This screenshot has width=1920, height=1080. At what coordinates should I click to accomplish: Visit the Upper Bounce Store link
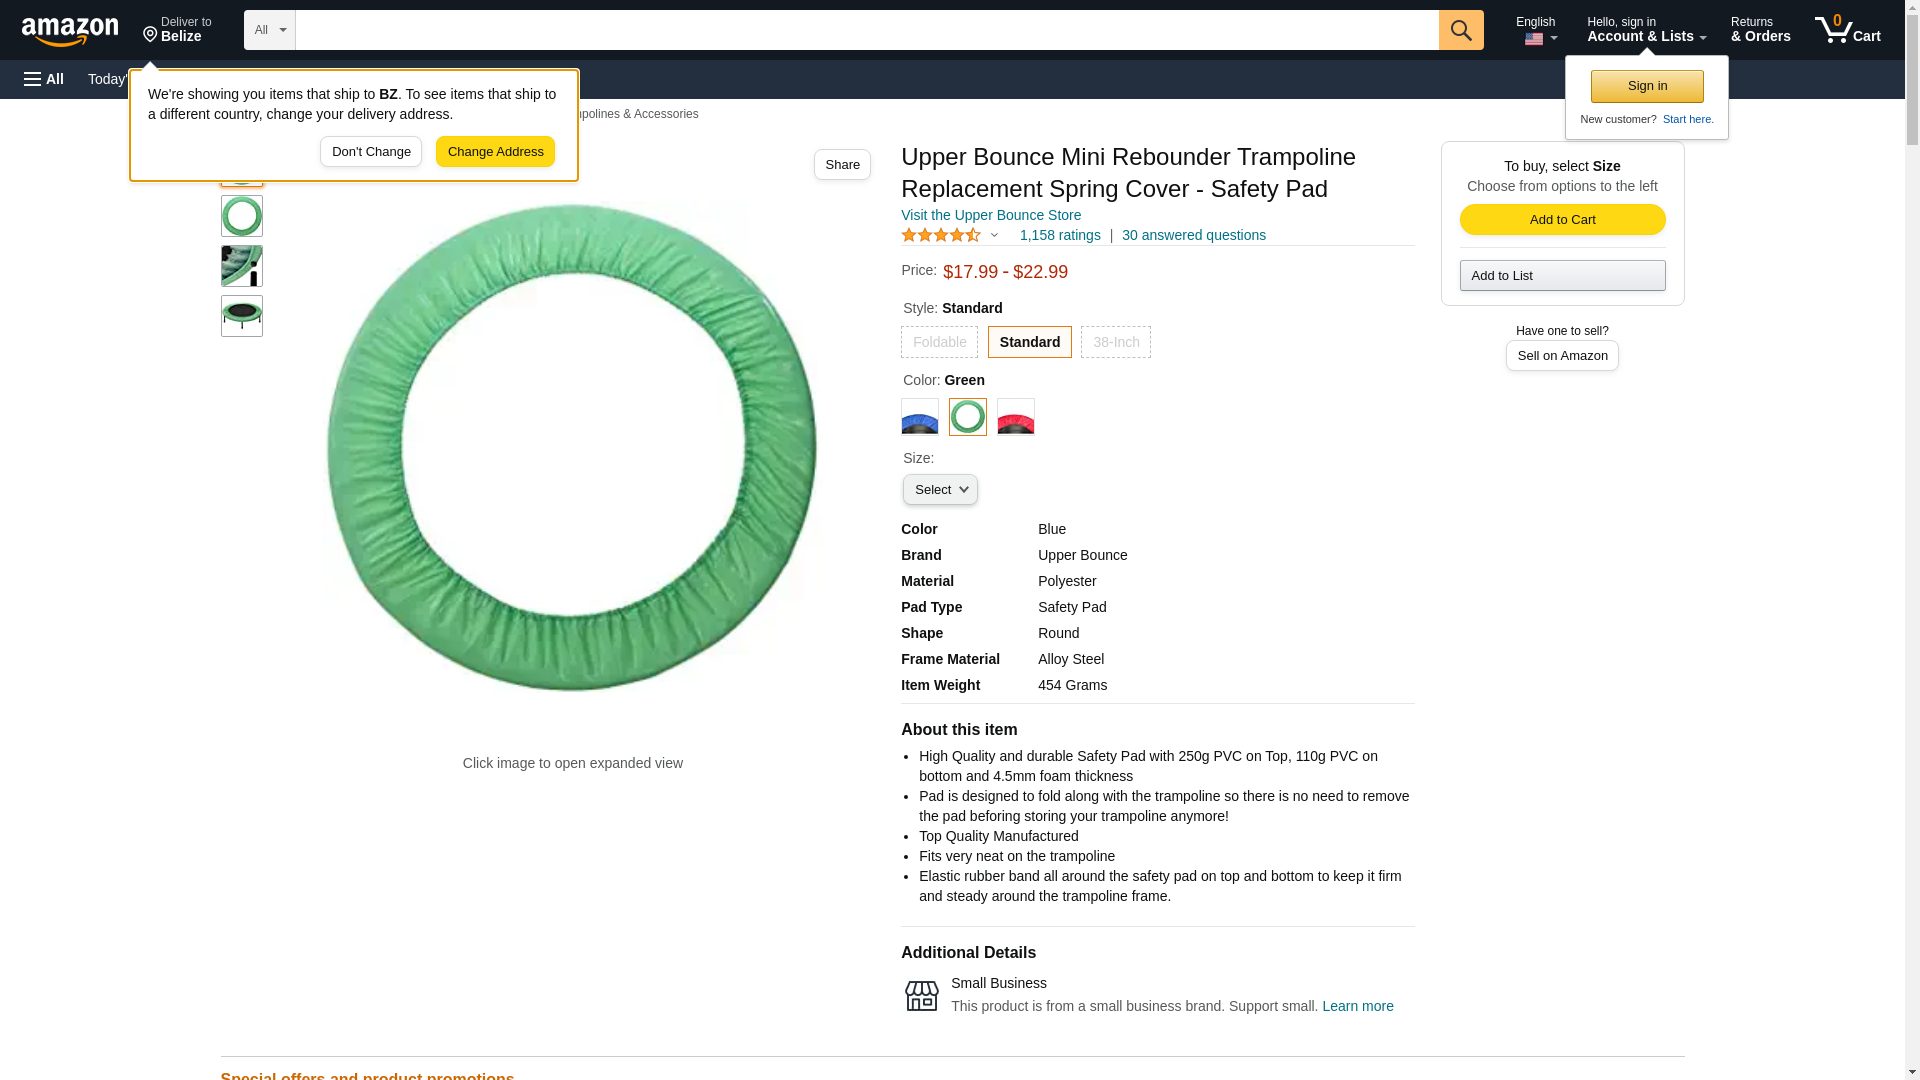[x=990, y=215]
